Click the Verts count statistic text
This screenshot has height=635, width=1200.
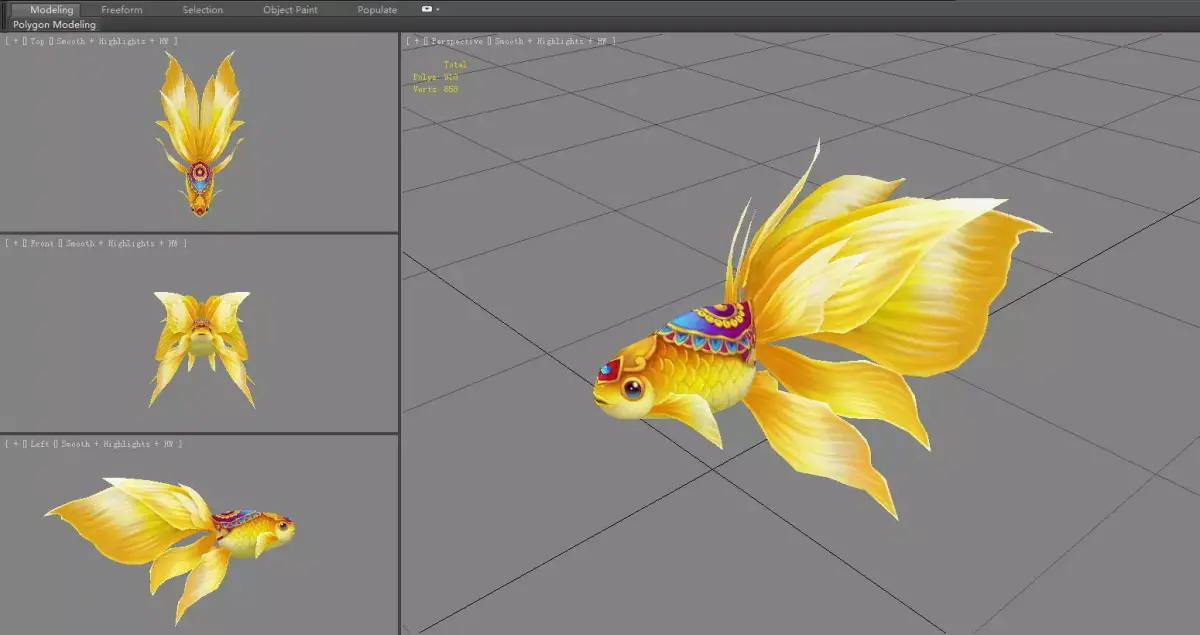click(x=435, y=89)
